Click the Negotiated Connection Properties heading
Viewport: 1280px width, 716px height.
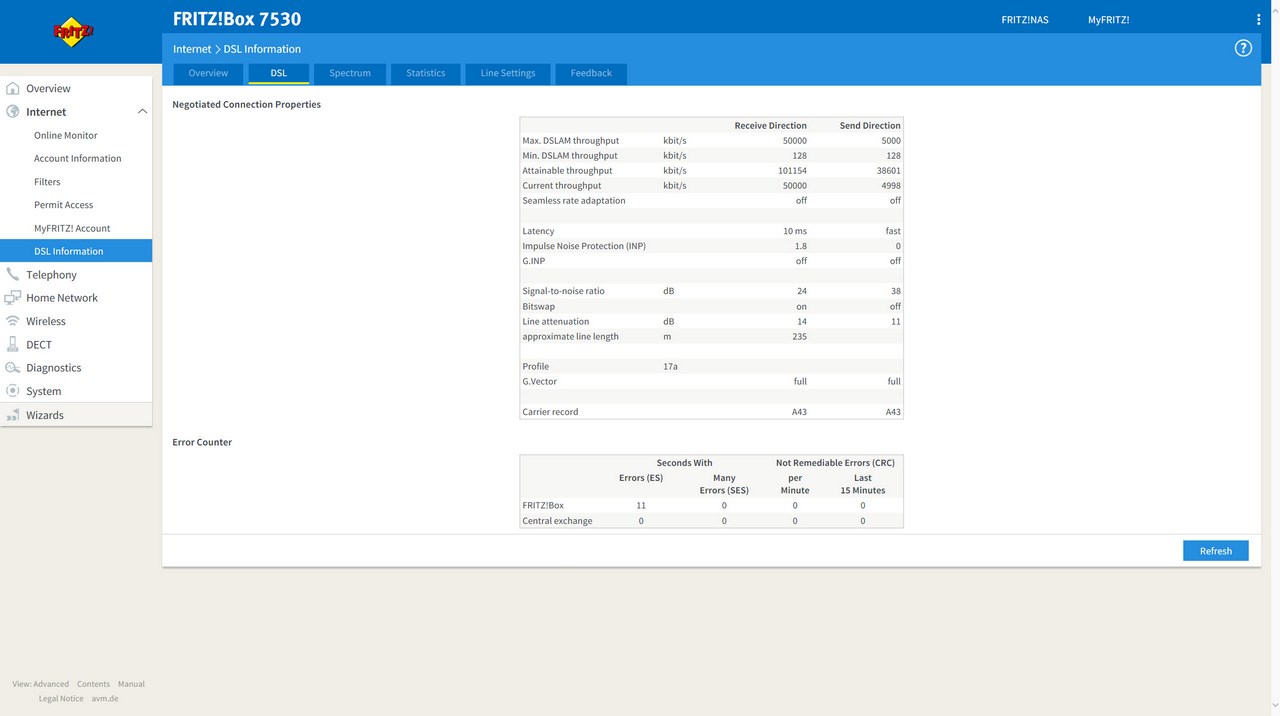247,104
